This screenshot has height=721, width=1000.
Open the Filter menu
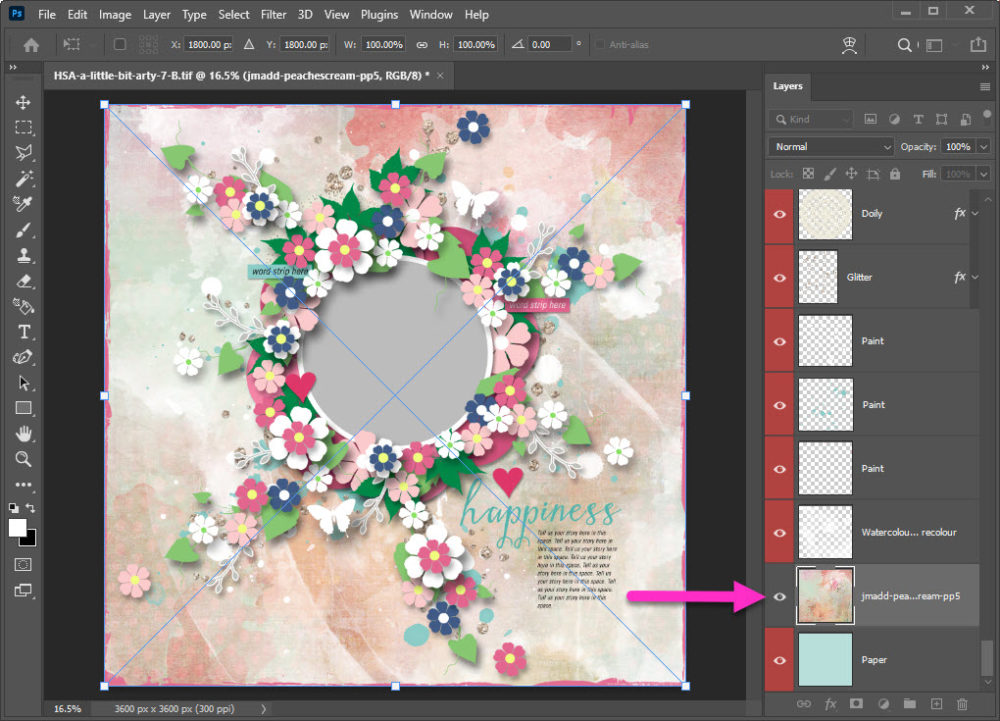[273, 15]
